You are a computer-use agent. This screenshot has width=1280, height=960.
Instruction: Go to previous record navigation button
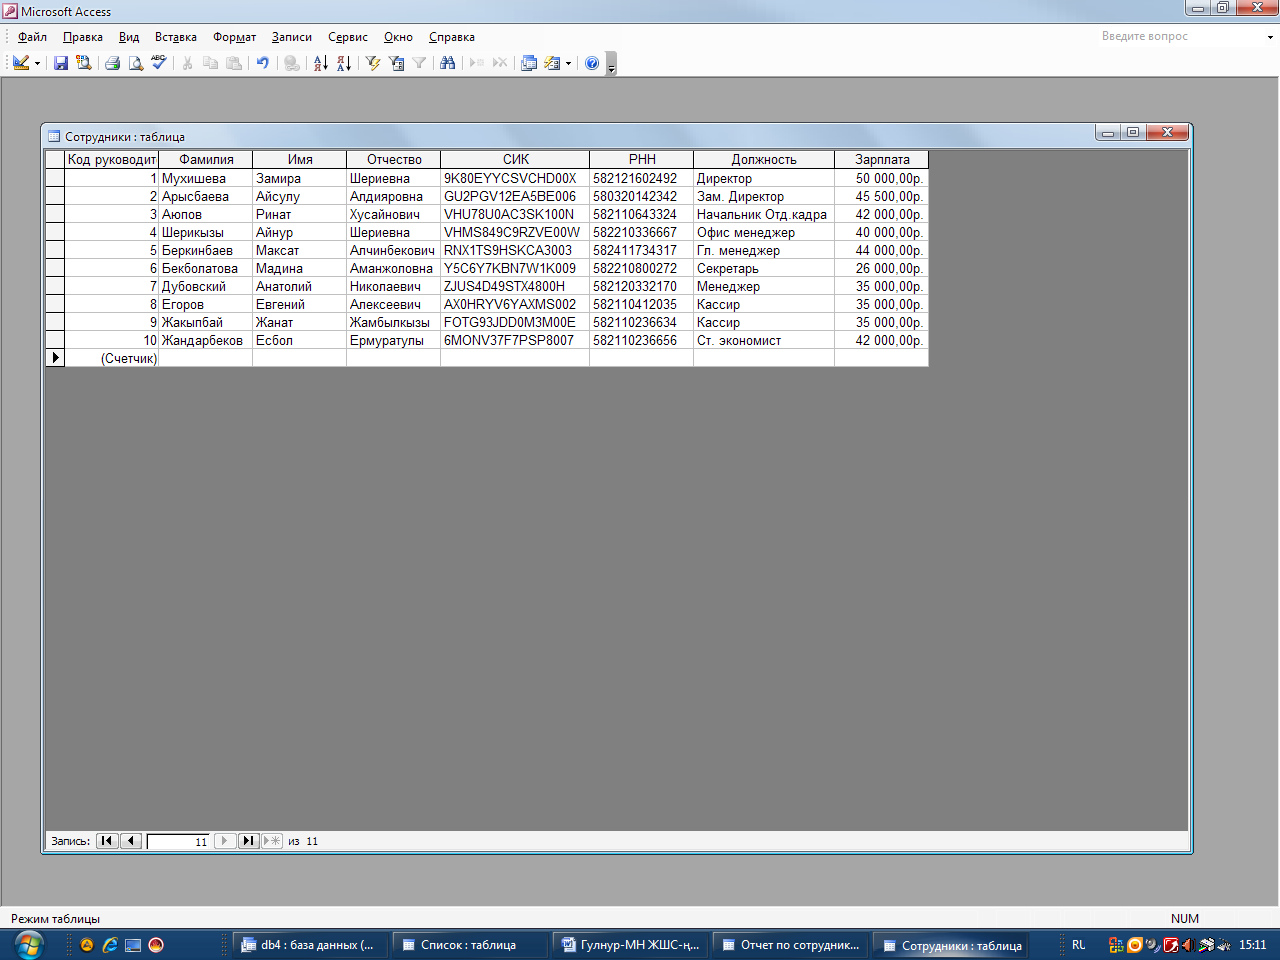(131, 841)
